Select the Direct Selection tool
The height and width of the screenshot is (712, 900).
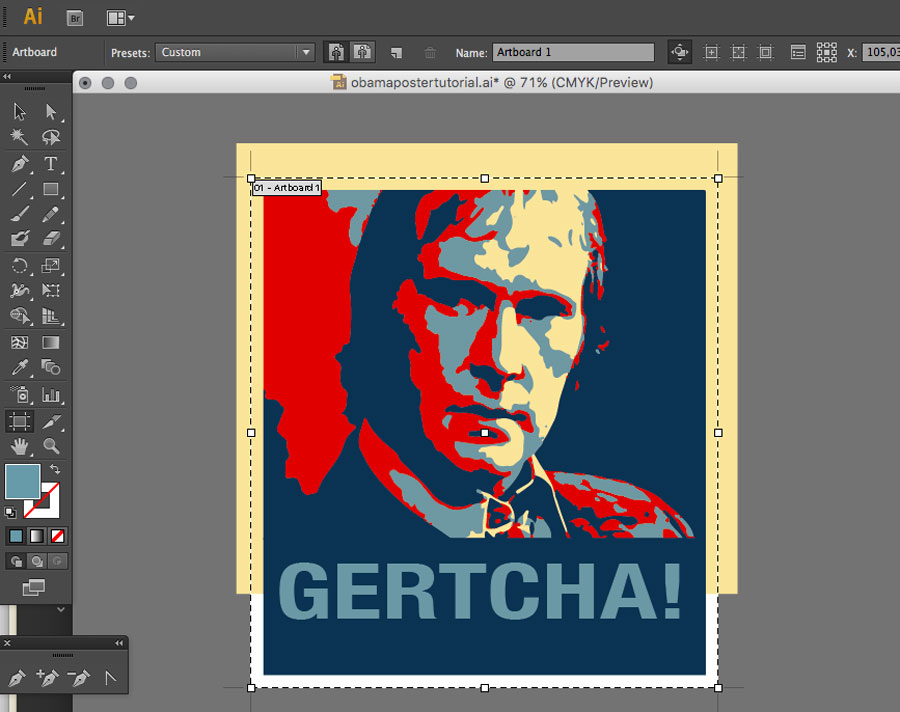[51, 111]
